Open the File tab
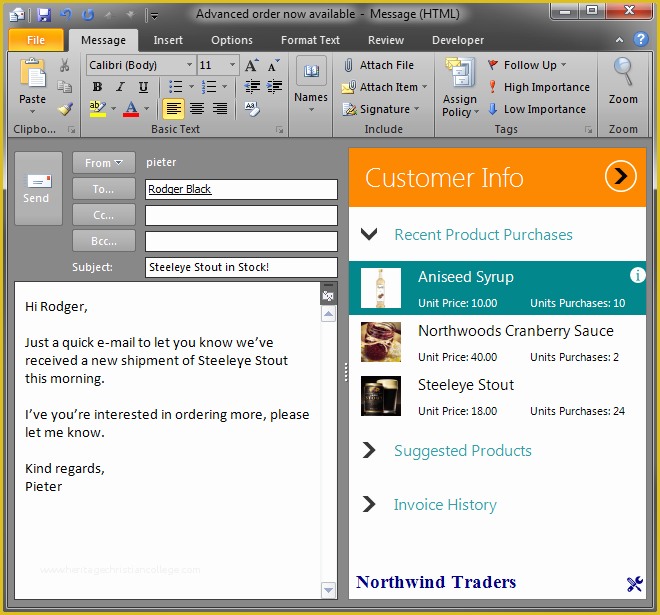The width and height of the screenshot is (660, 615). click(x=36, y=40)
